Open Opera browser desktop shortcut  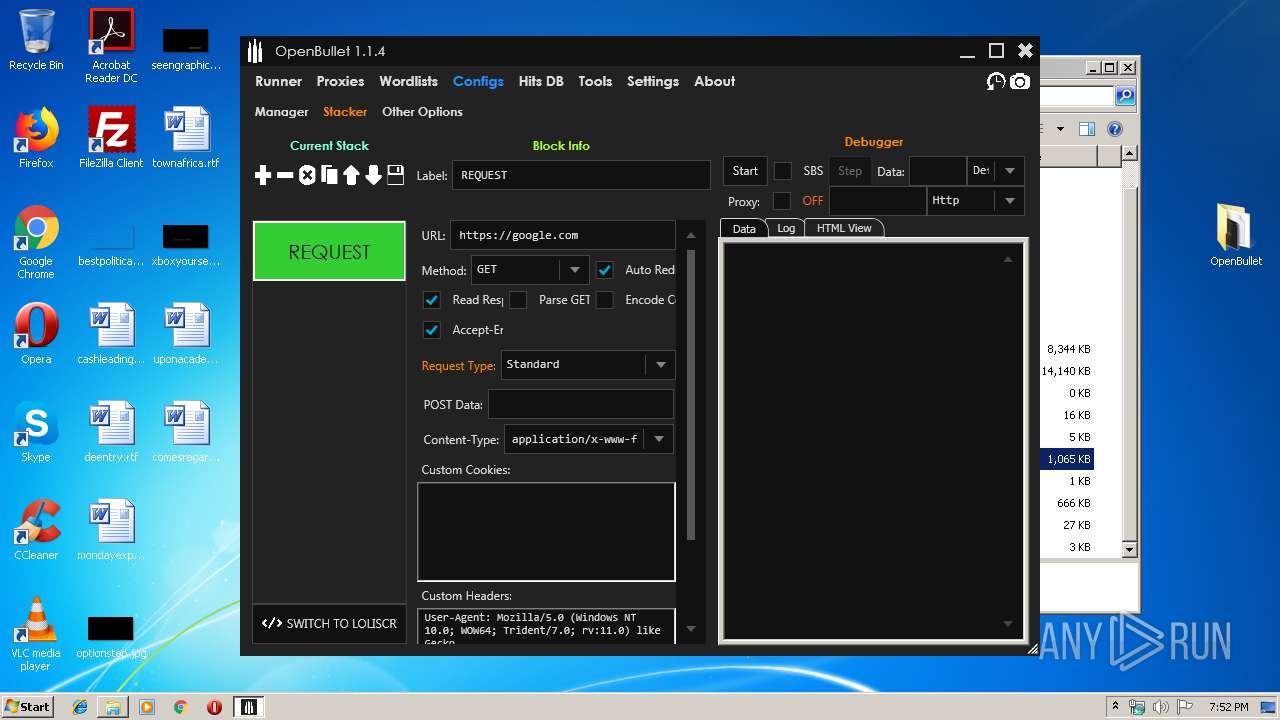point(36,334)
